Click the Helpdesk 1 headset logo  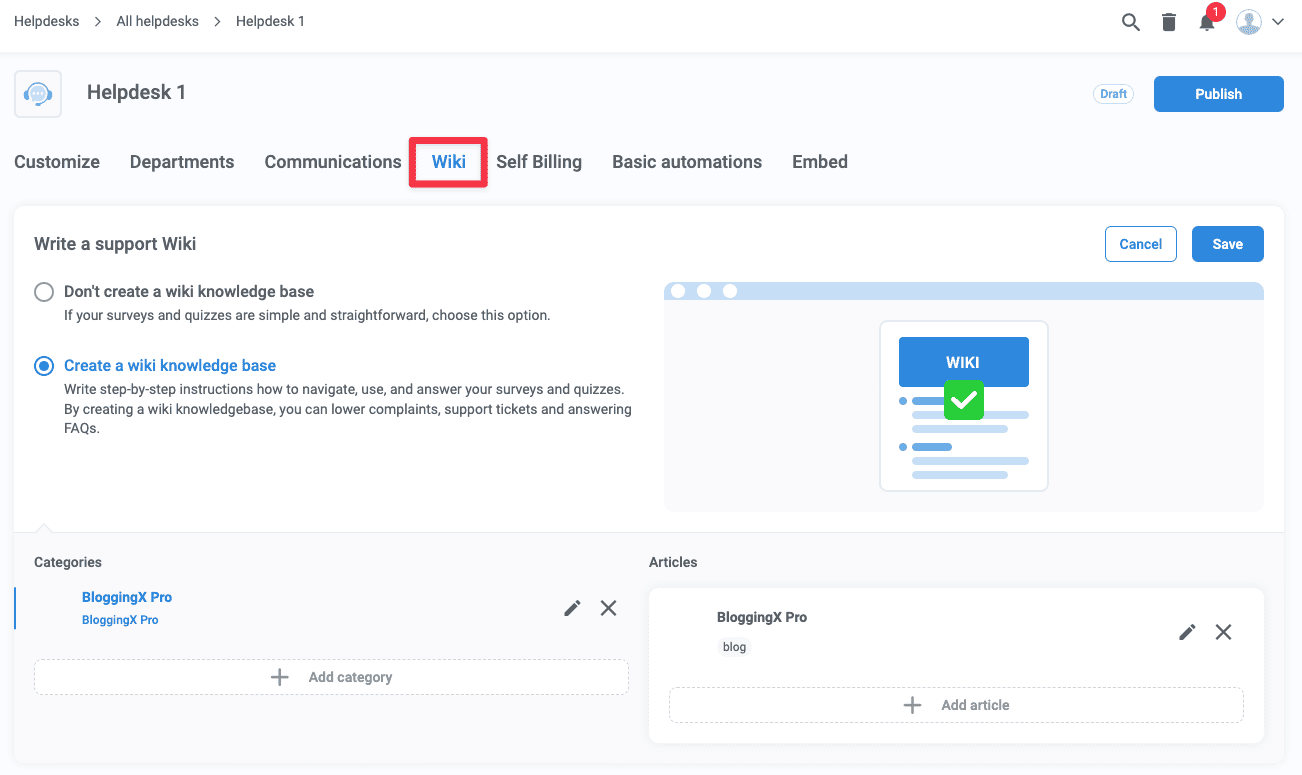[x=38, y=94]
